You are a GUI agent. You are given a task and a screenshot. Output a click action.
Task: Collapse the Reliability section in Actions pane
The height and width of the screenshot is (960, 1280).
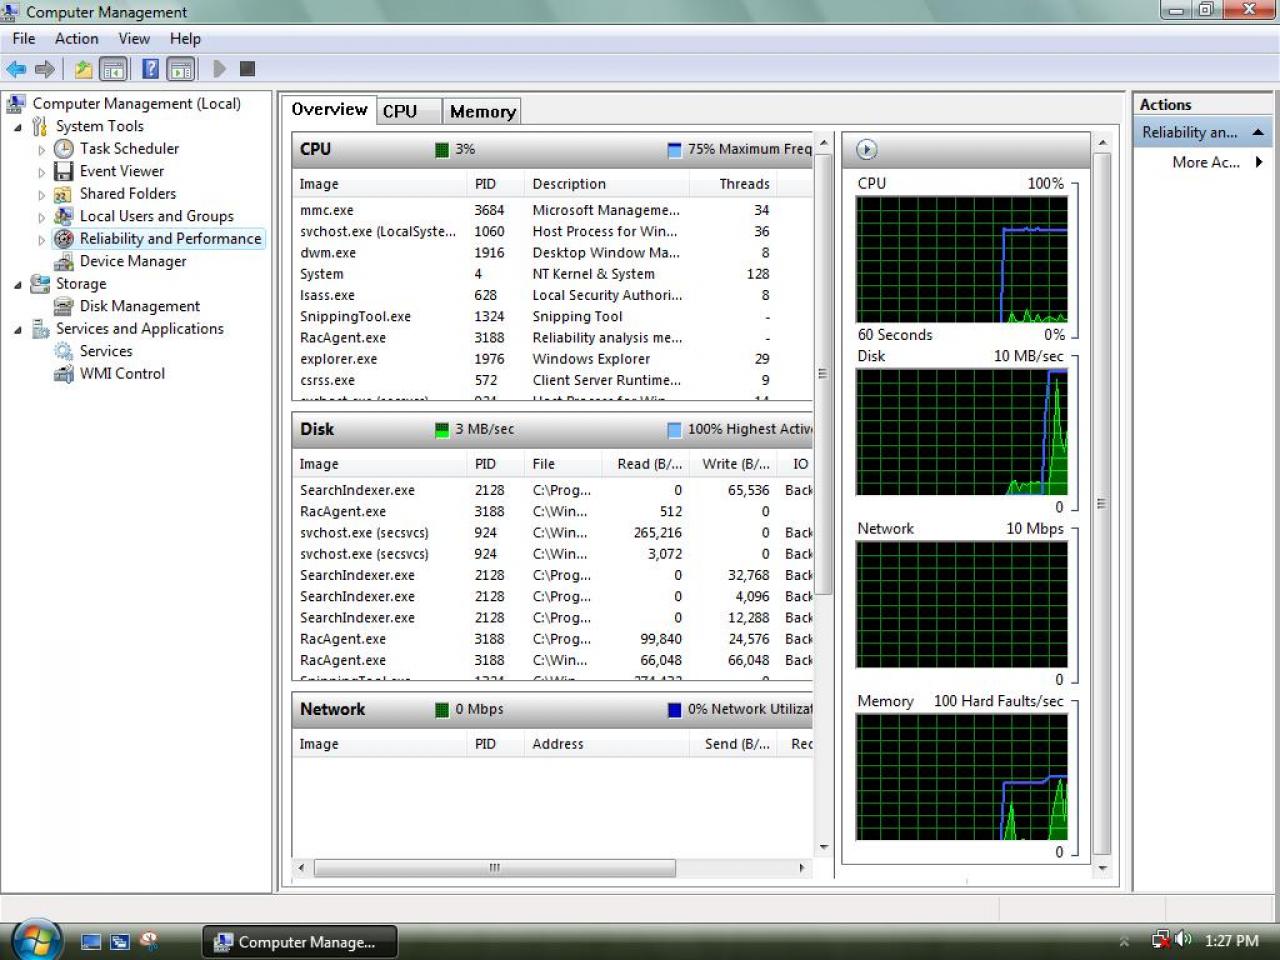click(x=1258, y=132)
